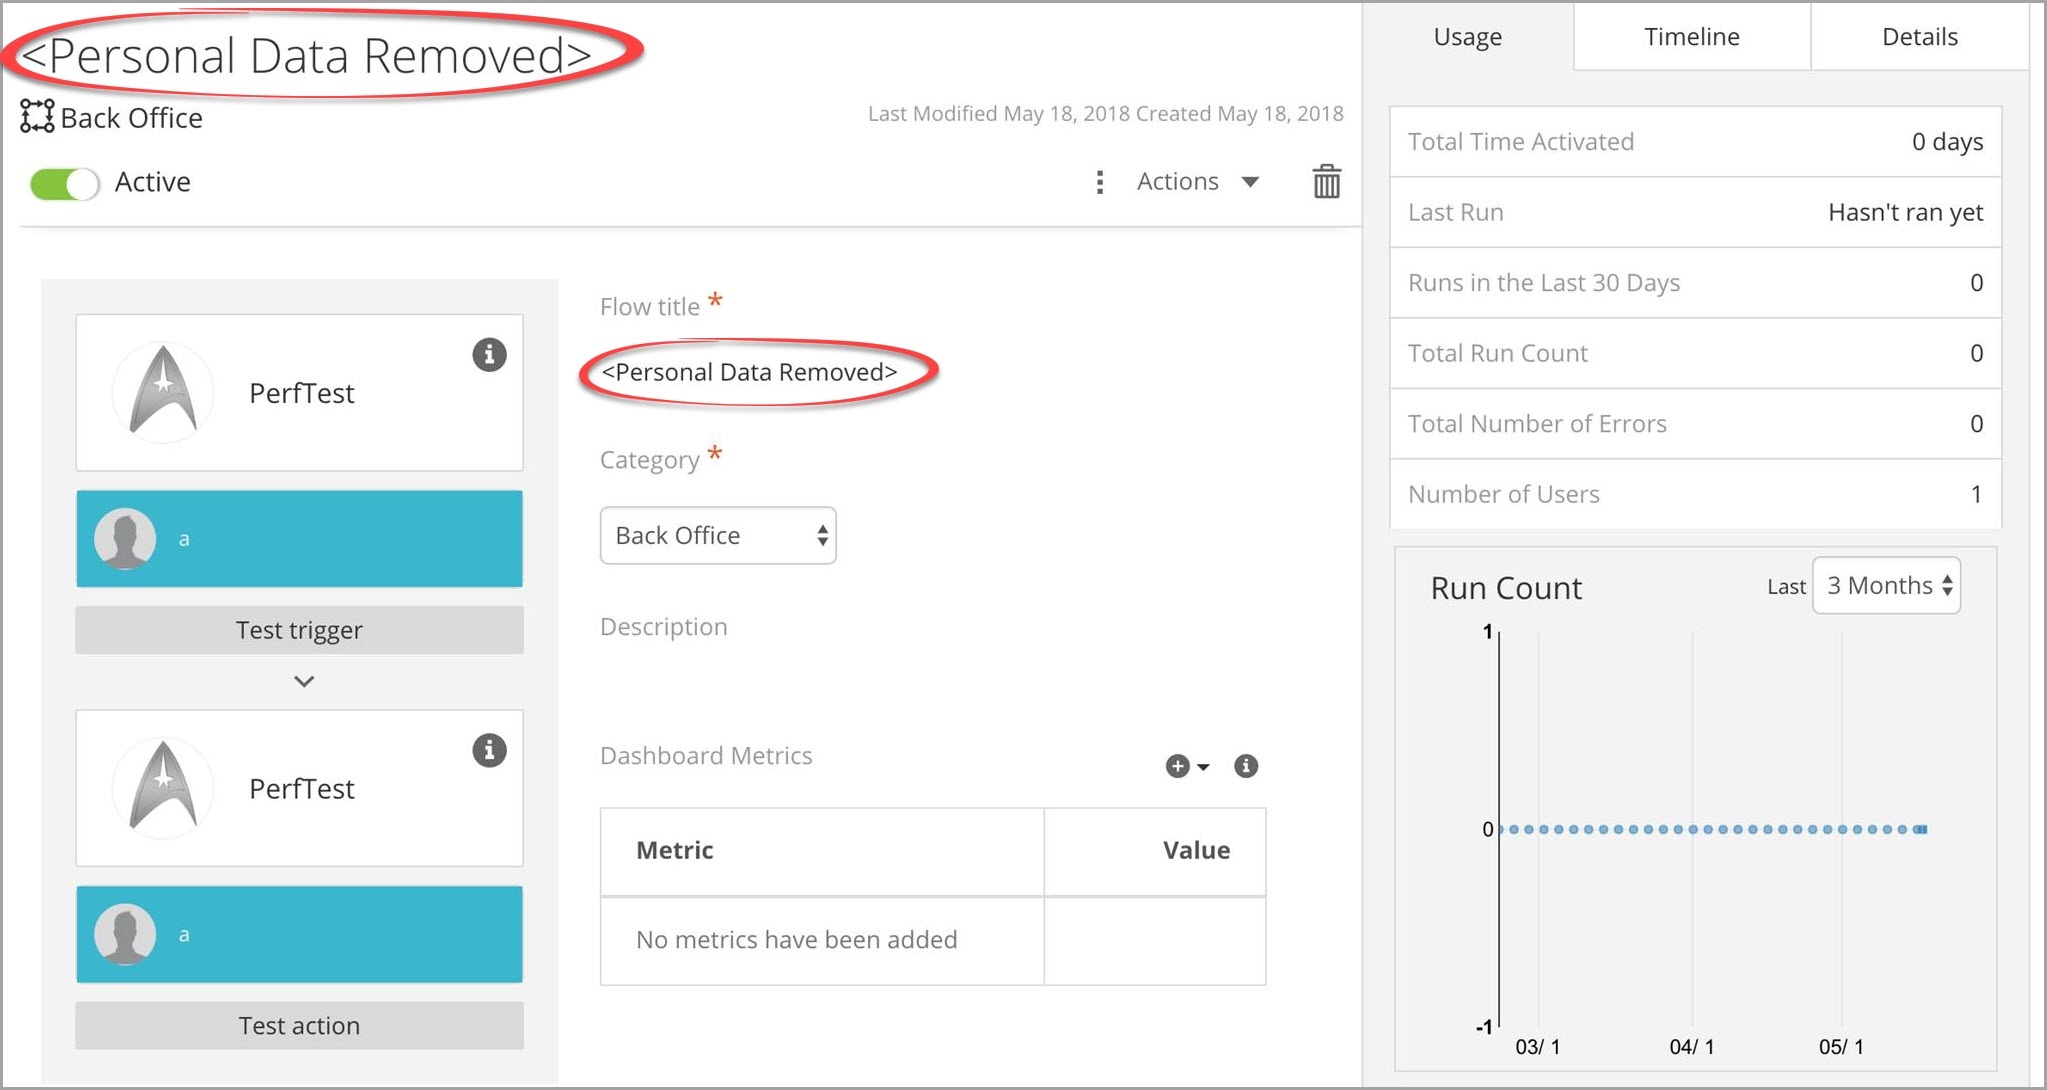The image size is (2047, 1090).
Task: Select user account 'a' under trigger card
Action: 299,539
